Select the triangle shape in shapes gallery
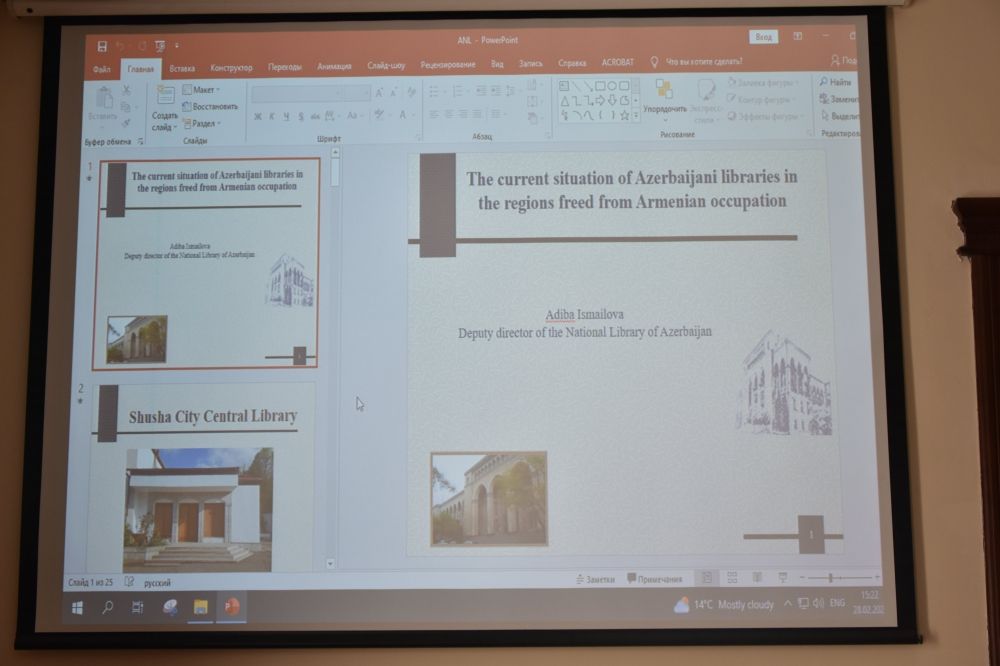The width and height of the screenshot is (1000, 666). (x=564, y=101)
